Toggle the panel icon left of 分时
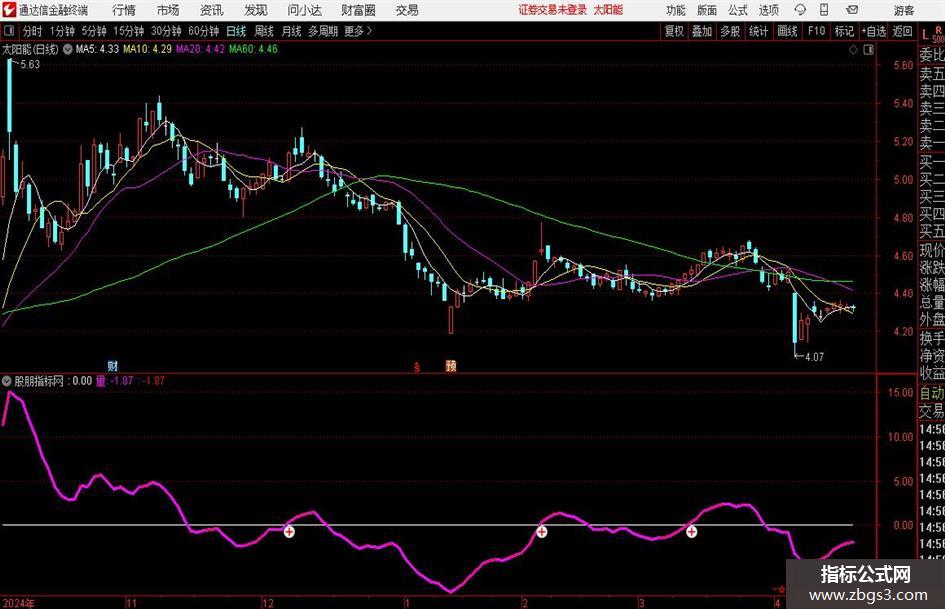945x609 pixels. point(8,31)
